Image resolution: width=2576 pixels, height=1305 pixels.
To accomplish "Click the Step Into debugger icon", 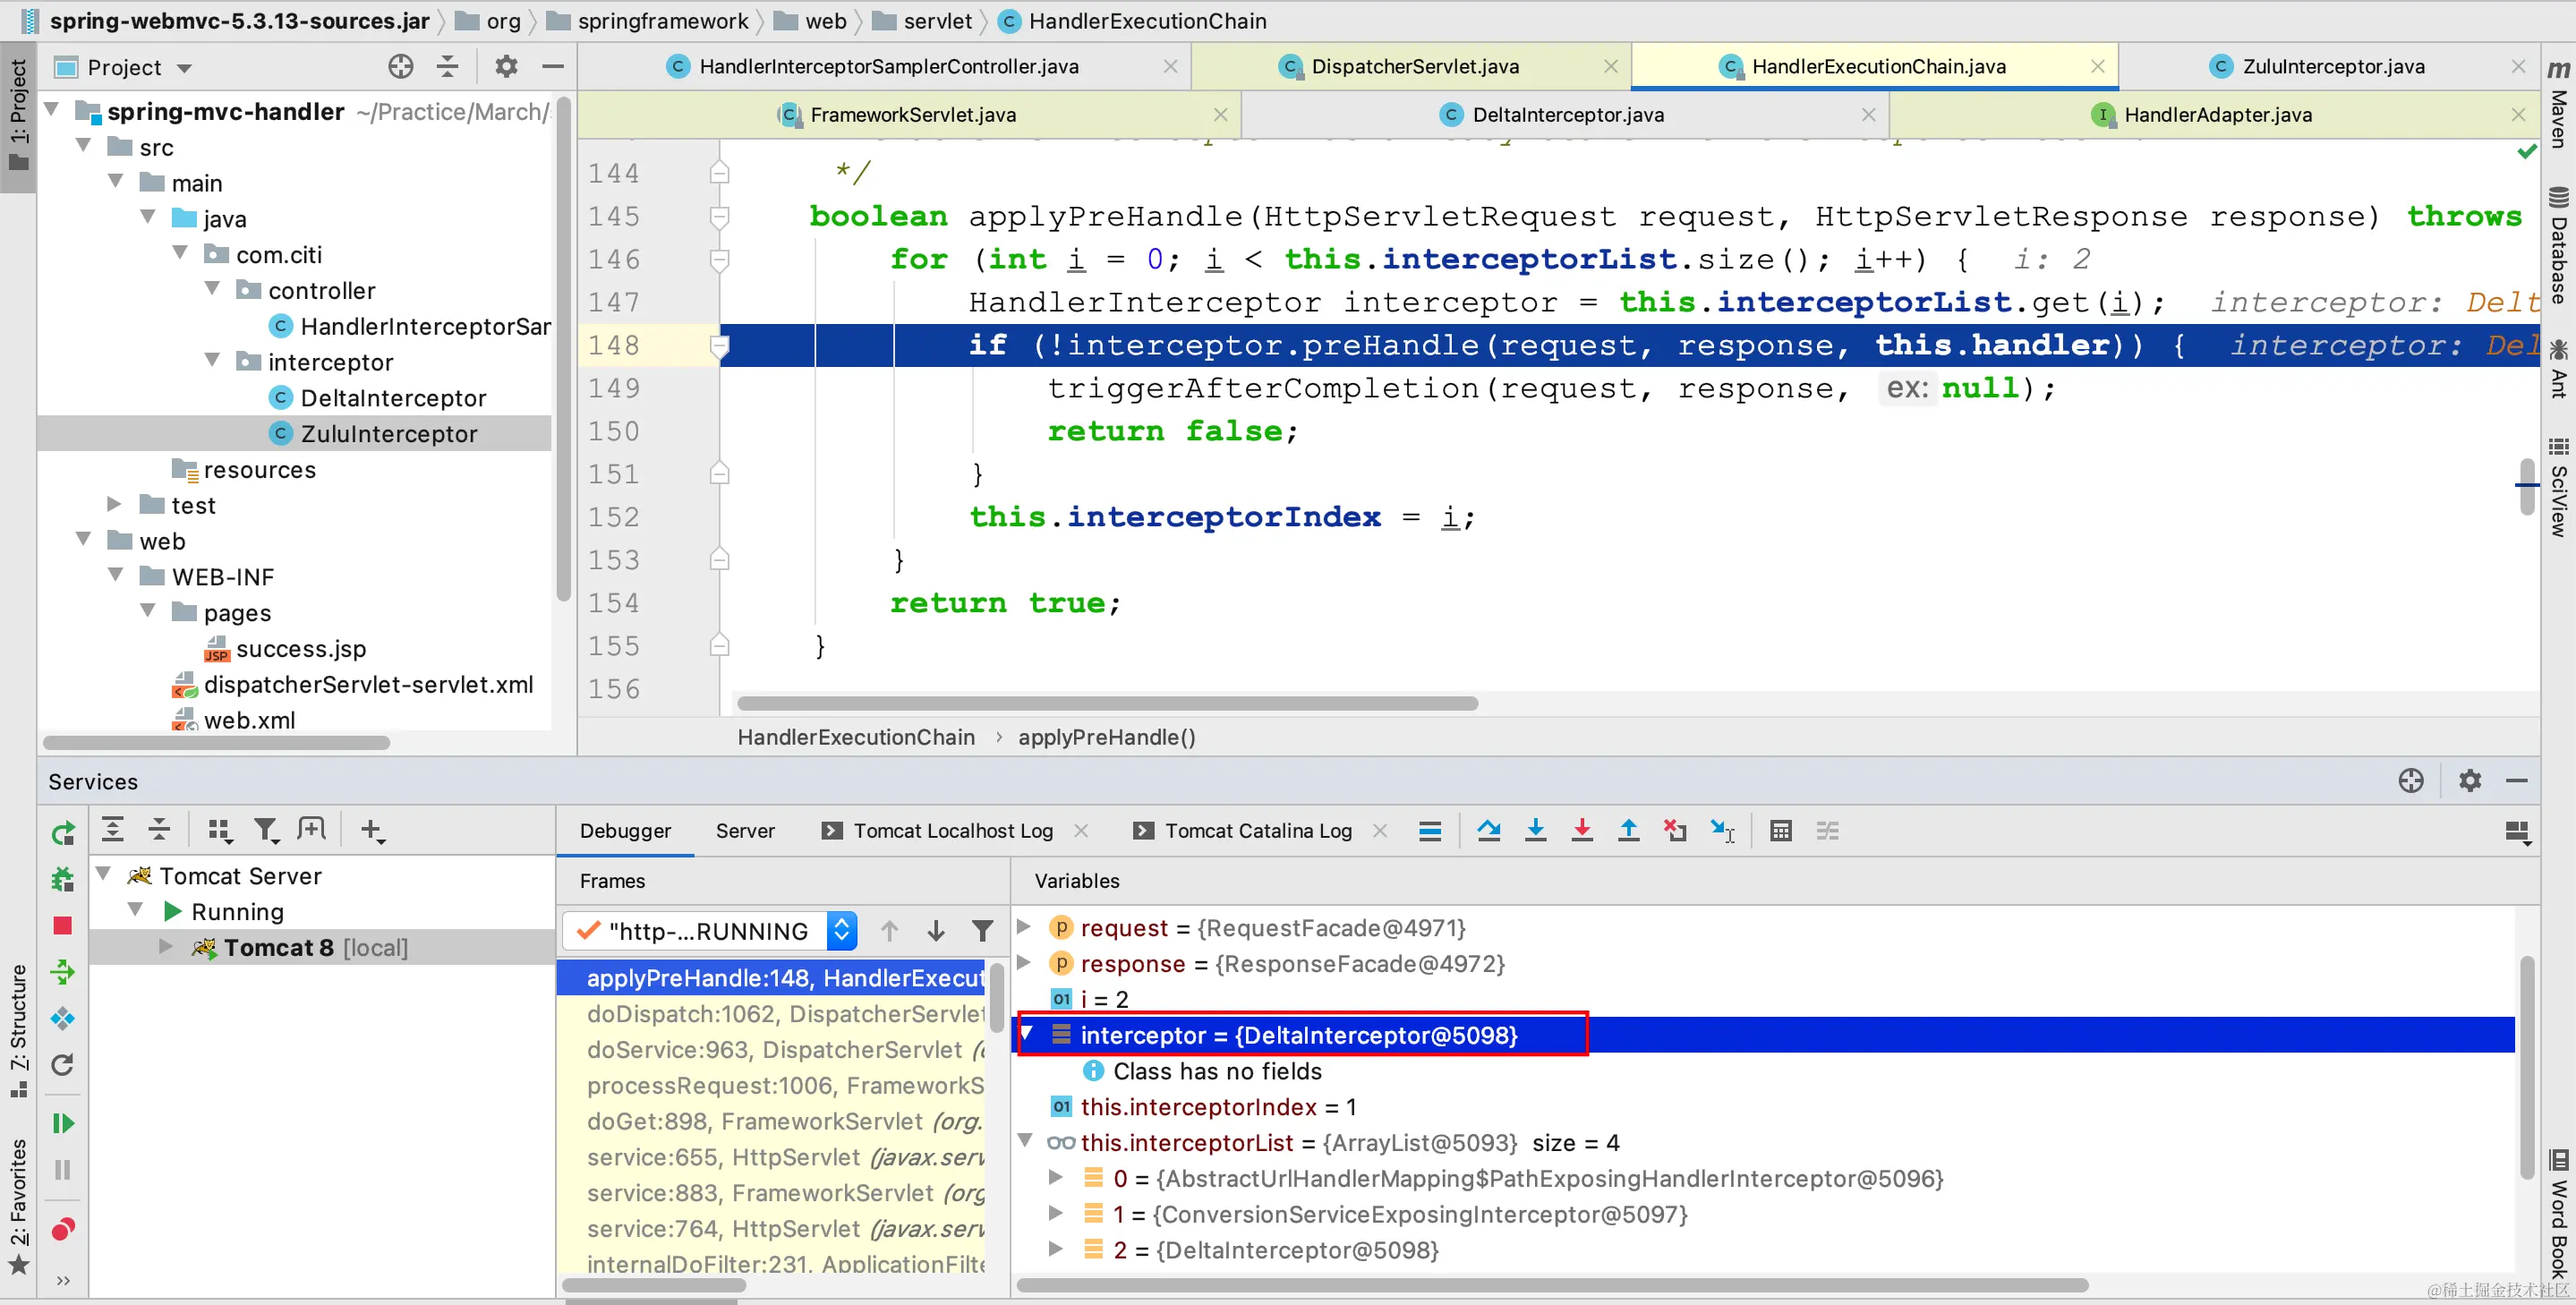I will [1535, 830].
